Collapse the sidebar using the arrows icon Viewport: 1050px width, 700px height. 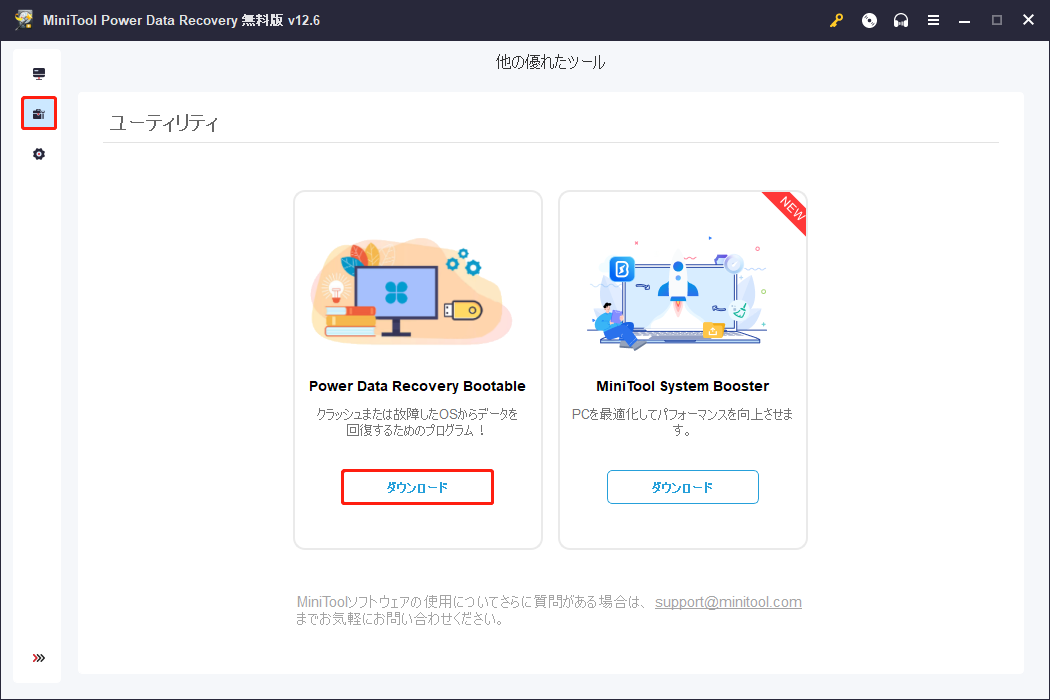[38, 657]
